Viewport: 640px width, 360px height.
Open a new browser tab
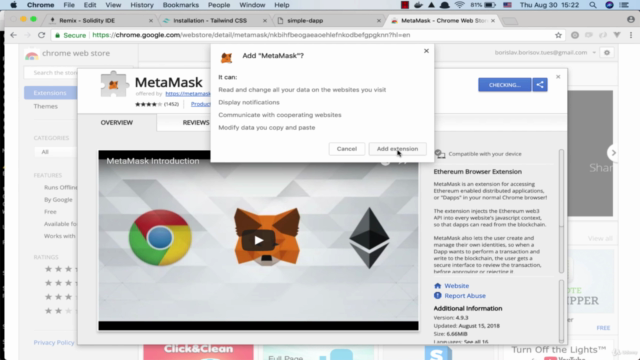[x=510, y=21]
